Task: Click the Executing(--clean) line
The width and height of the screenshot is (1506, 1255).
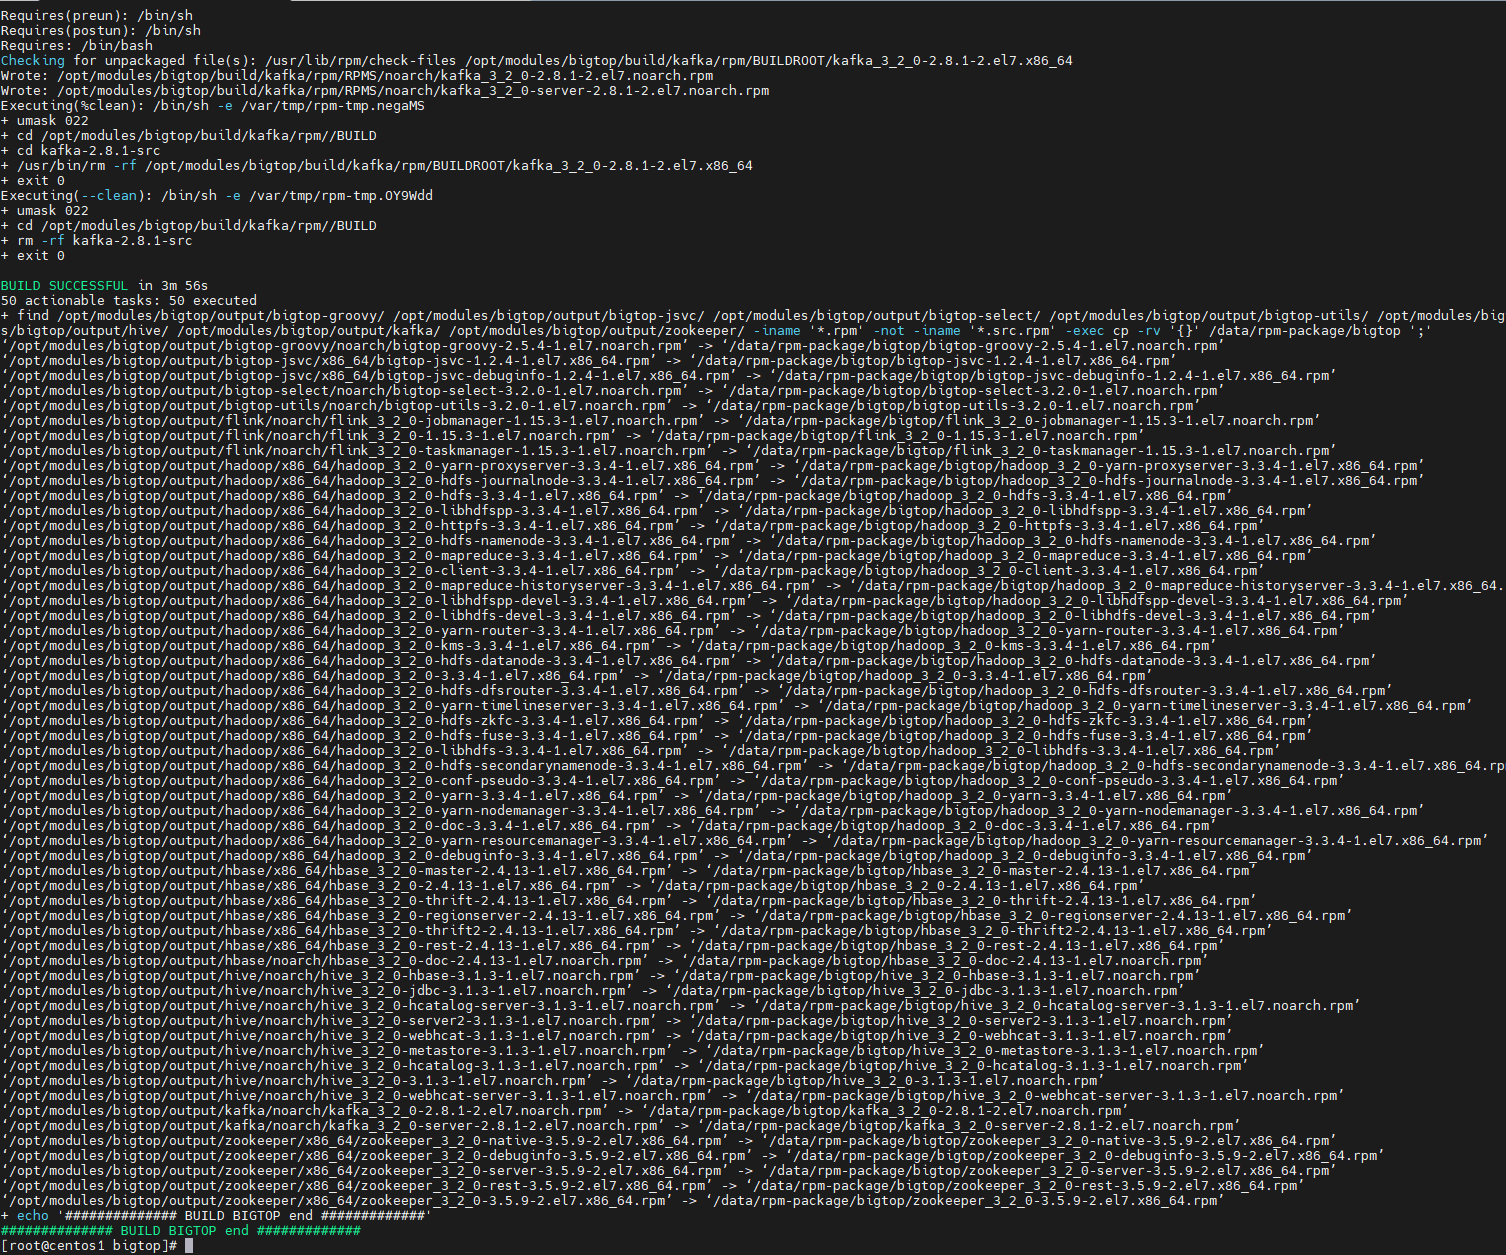Action: point(216,196)
